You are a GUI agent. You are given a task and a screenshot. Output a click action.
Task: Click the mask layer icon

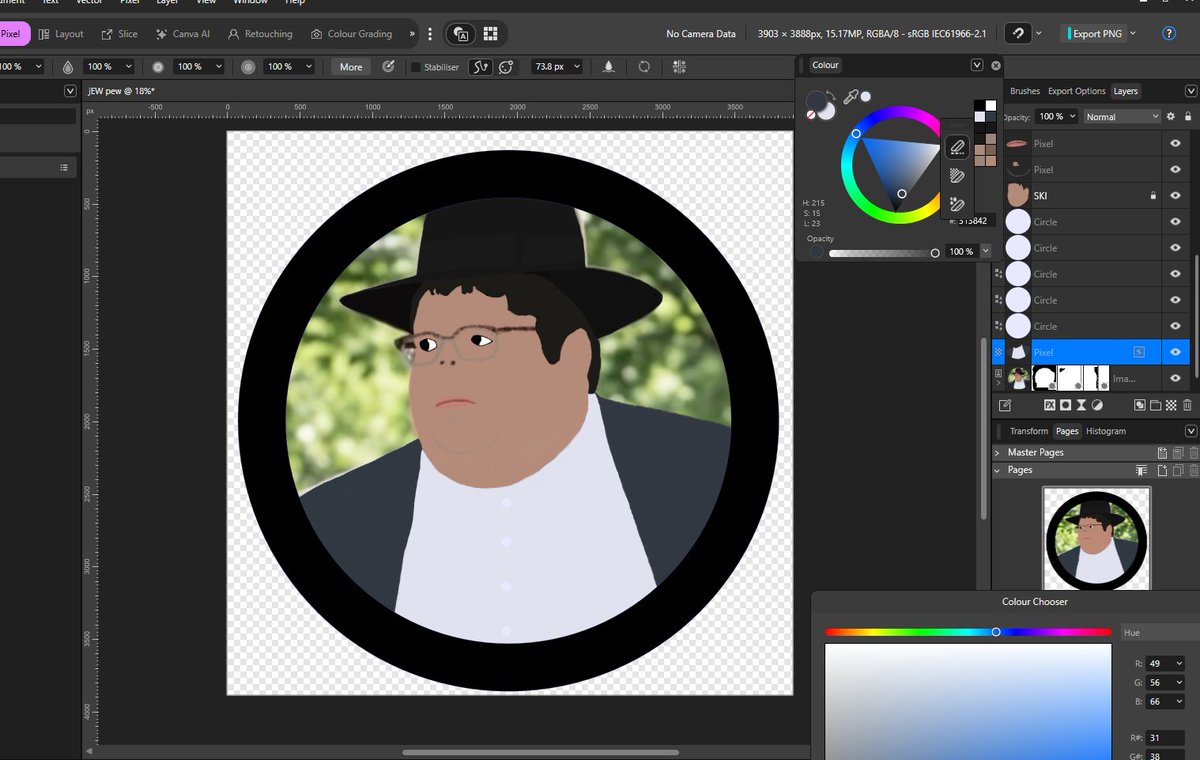tap(1066, 405)
